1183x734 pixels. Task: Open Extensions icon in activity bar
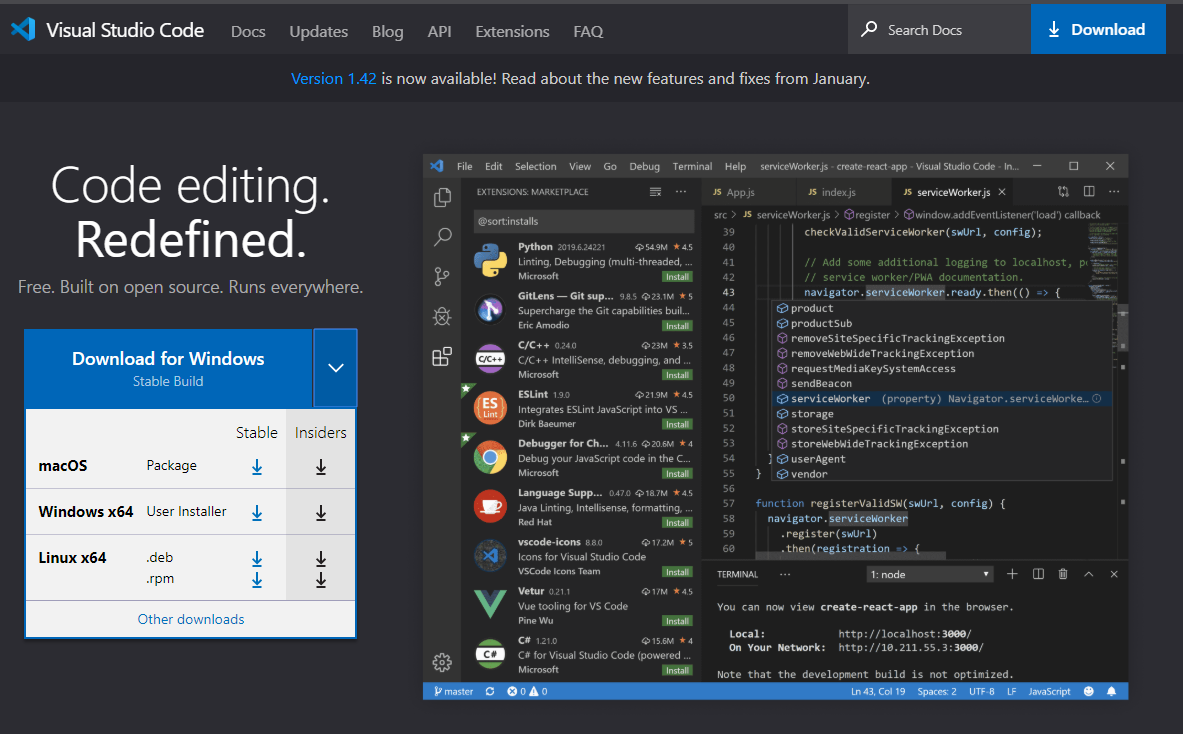(442, 356)
